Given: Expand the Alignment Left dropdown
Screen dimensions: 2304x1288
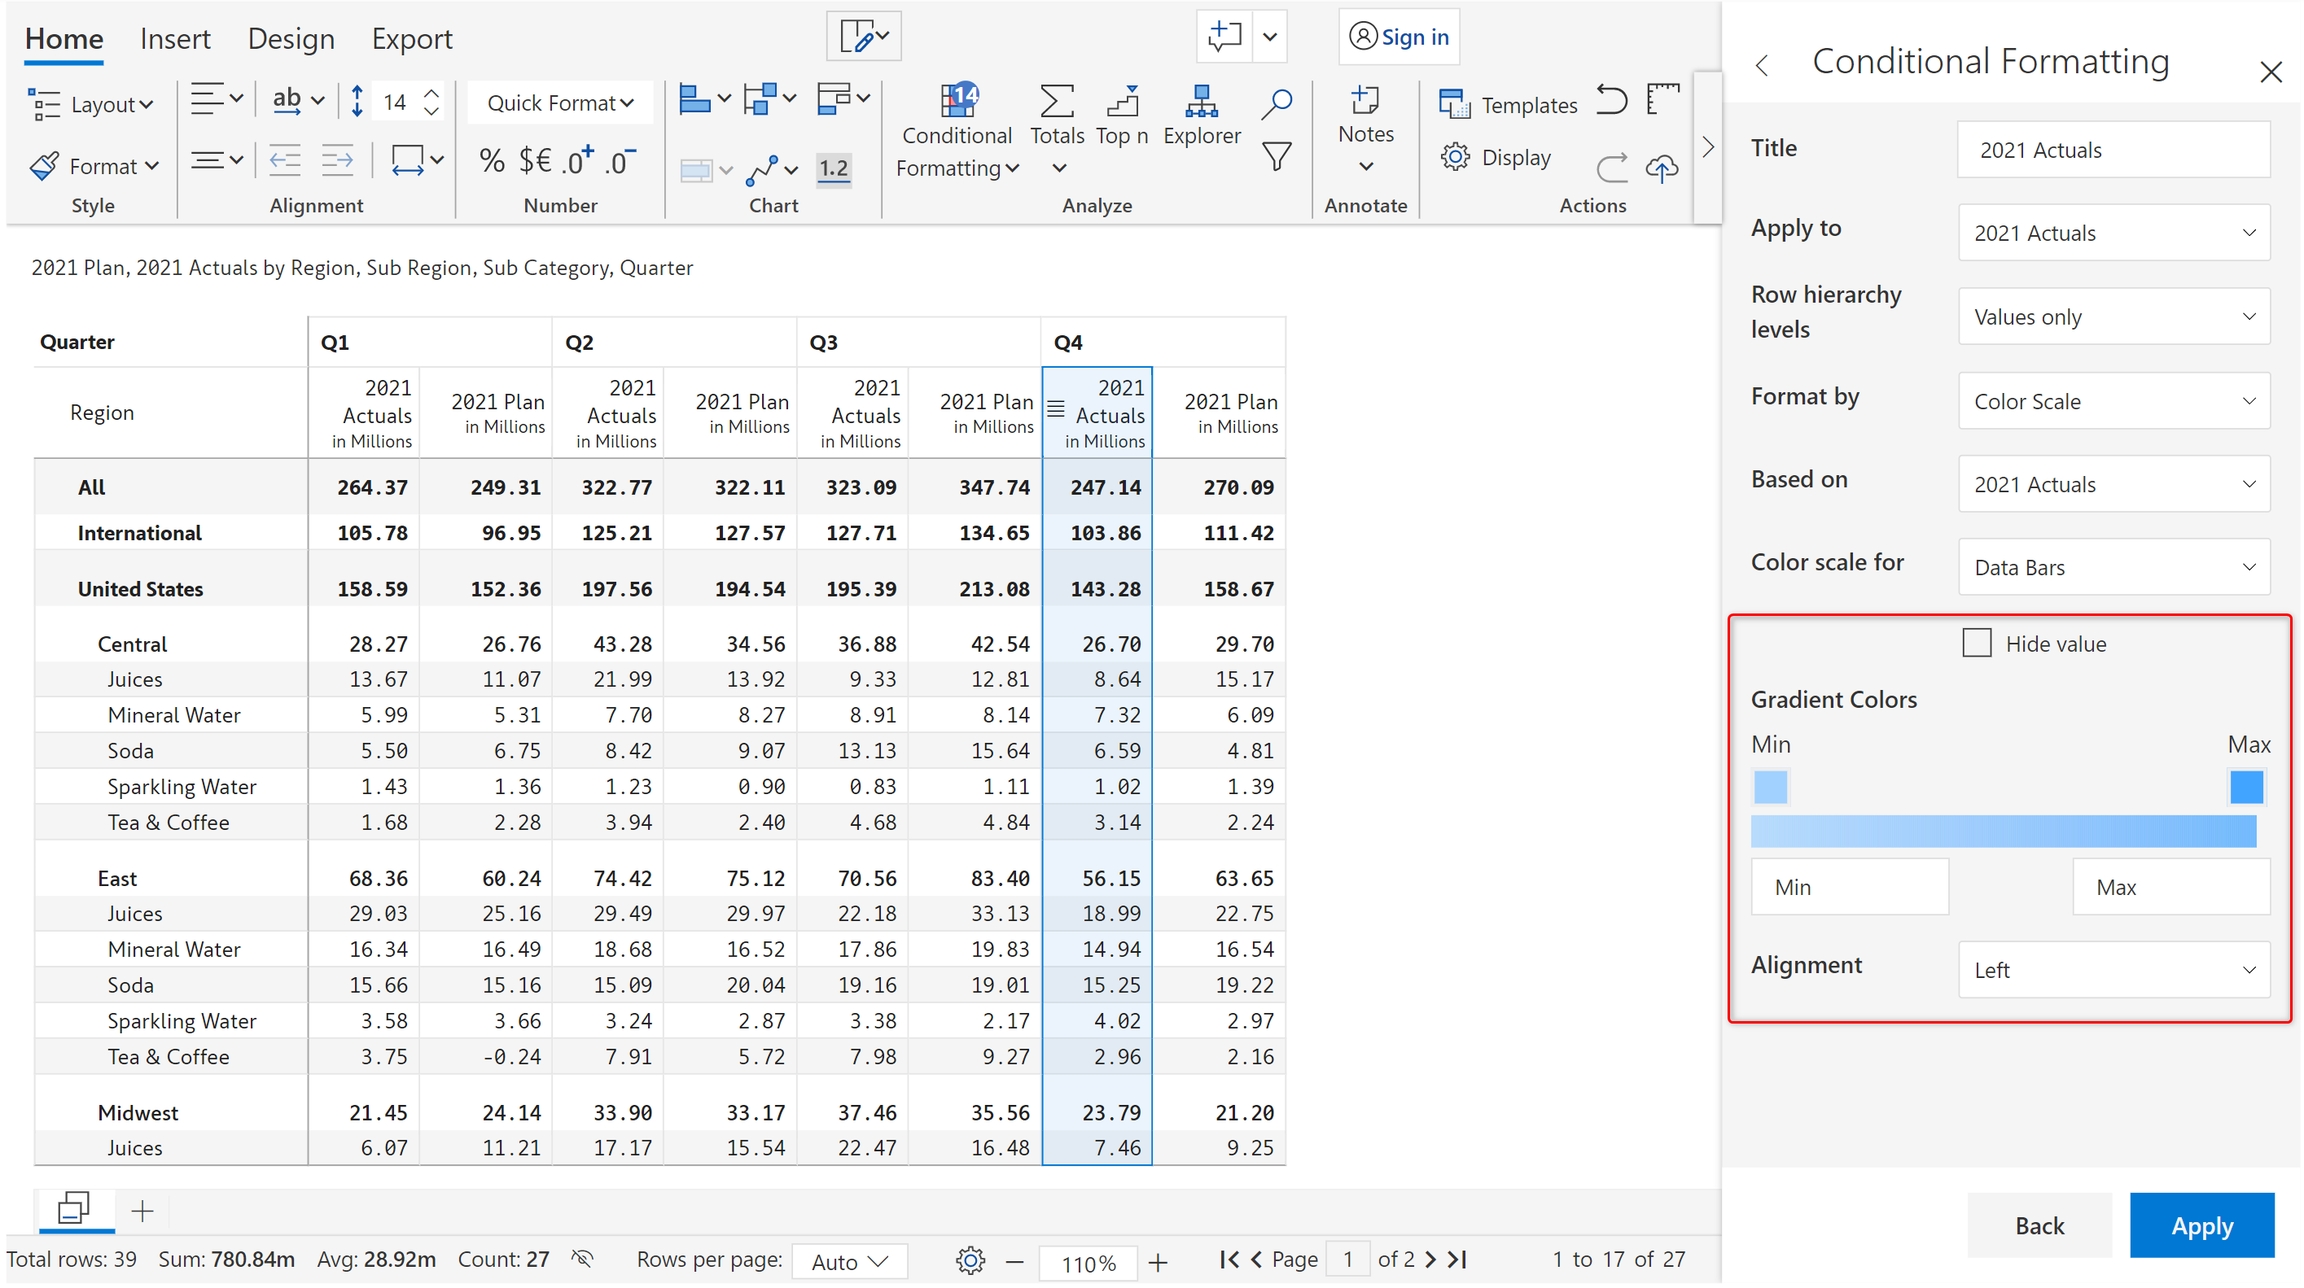Looking at the screenshot, I should [x=2113, y=970].
